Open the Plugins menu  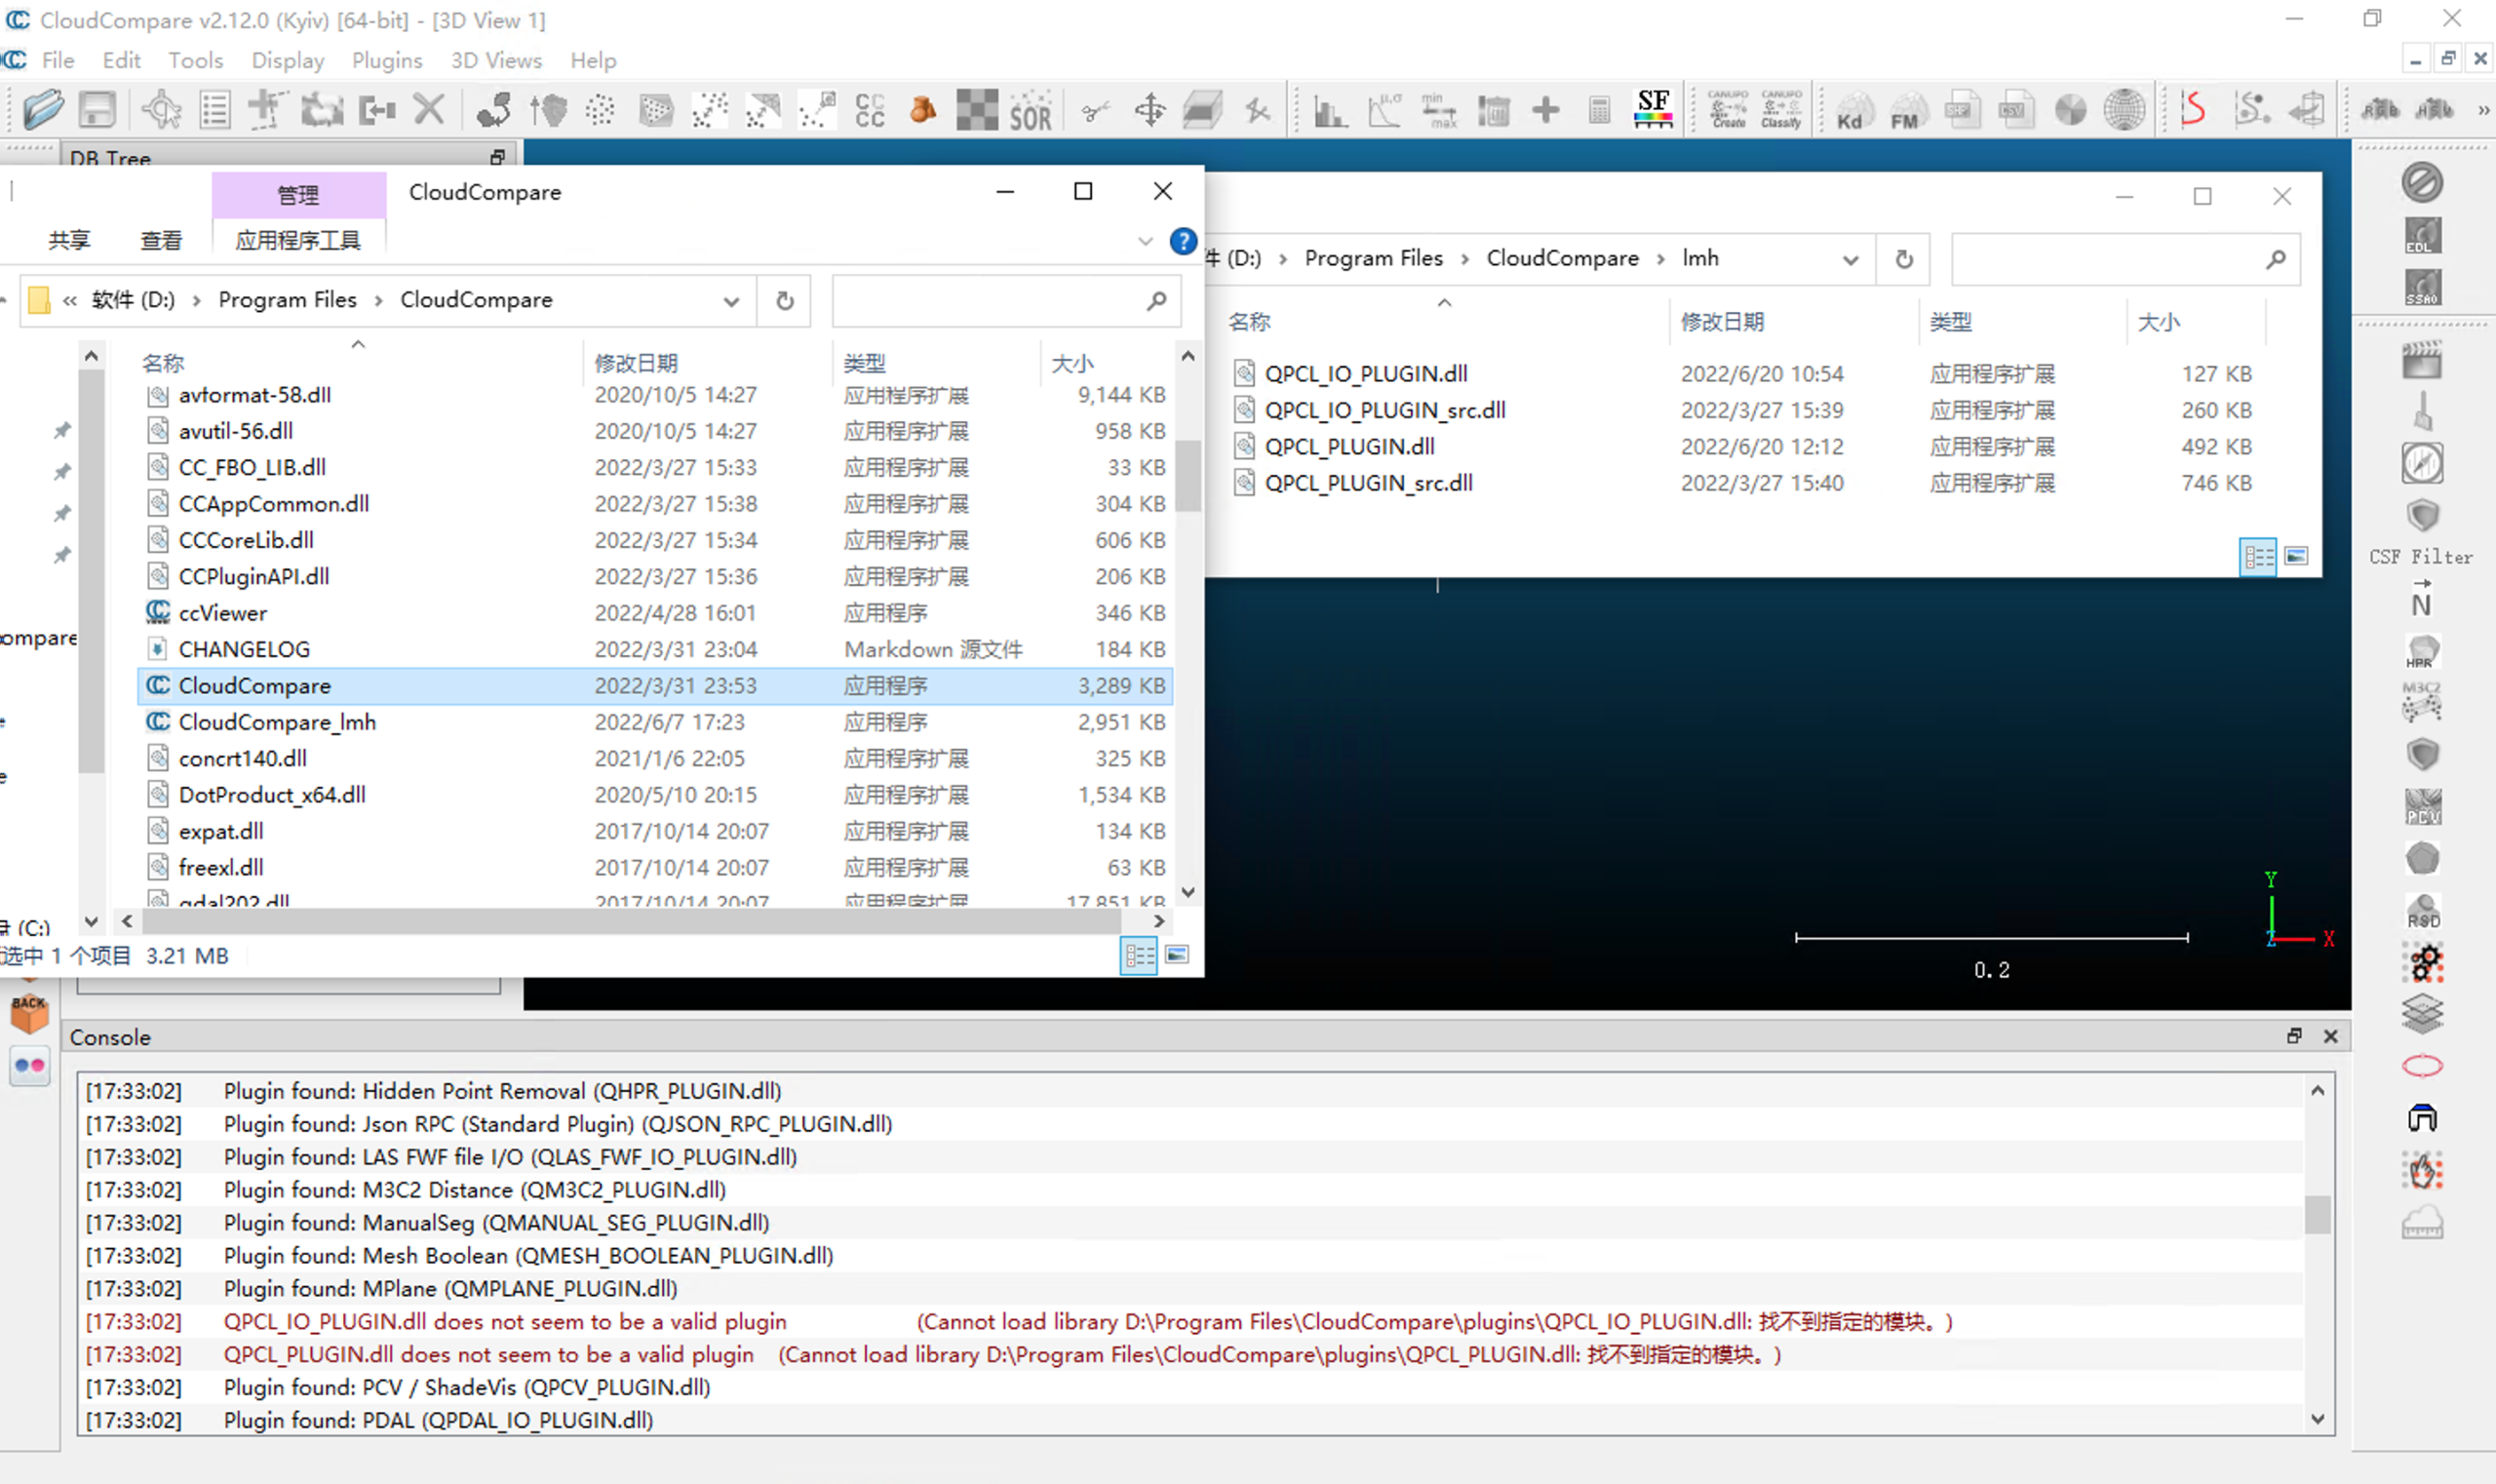(x=386, y=60)
